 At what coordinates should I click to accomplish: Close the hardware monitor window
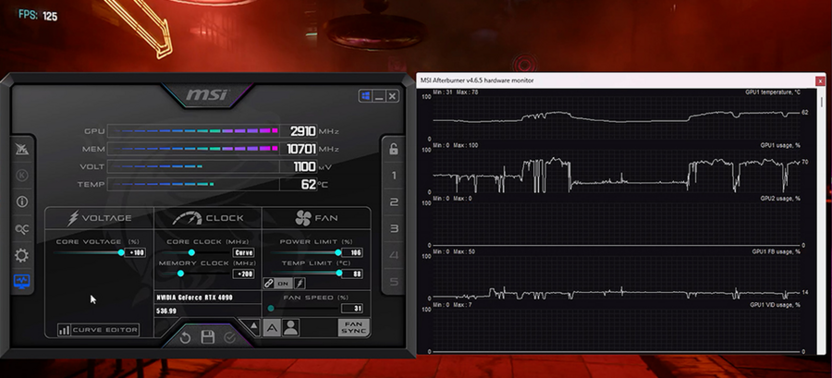[820, 81]
